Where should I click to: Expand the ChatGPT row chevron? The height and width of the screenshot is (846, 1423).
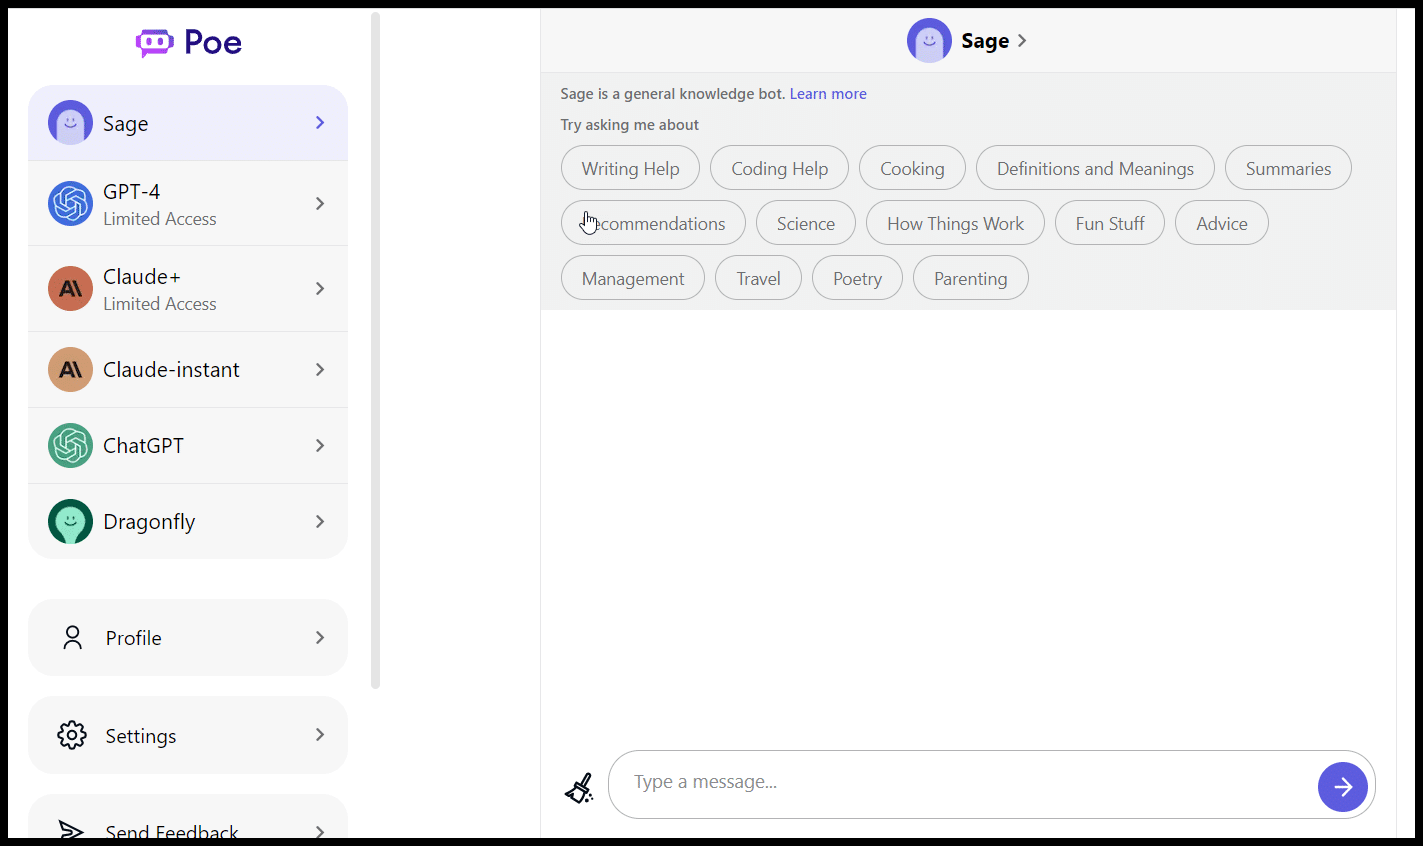pos(320,446)
